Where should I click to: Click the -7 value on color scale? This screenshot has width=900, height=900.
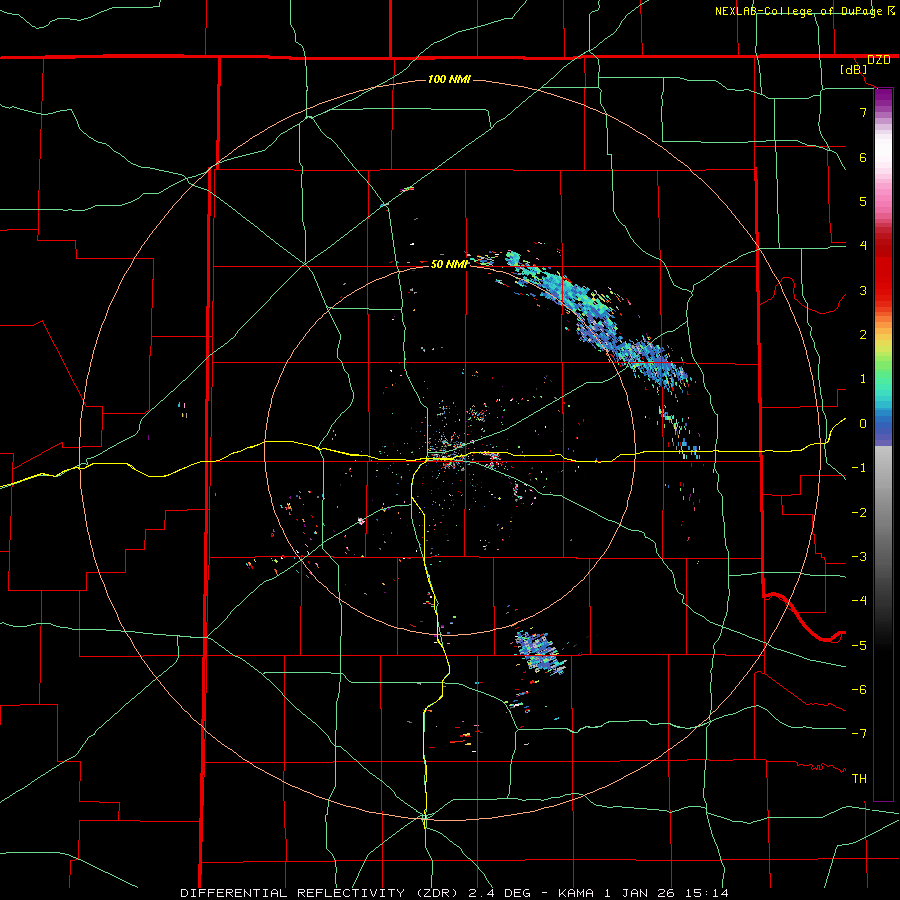859,734
